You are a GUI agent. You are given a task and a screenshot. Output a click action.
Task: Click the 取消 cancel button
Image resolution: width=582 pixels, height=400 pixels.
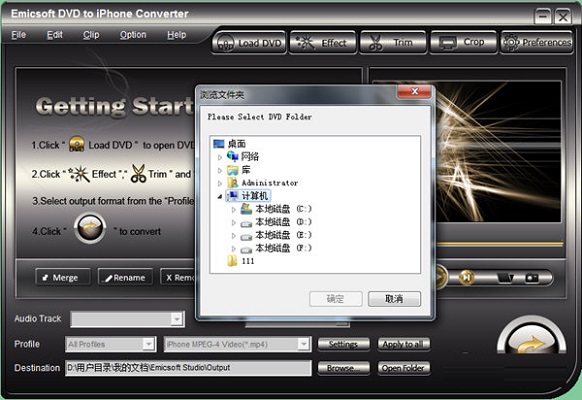pos(394,299)
